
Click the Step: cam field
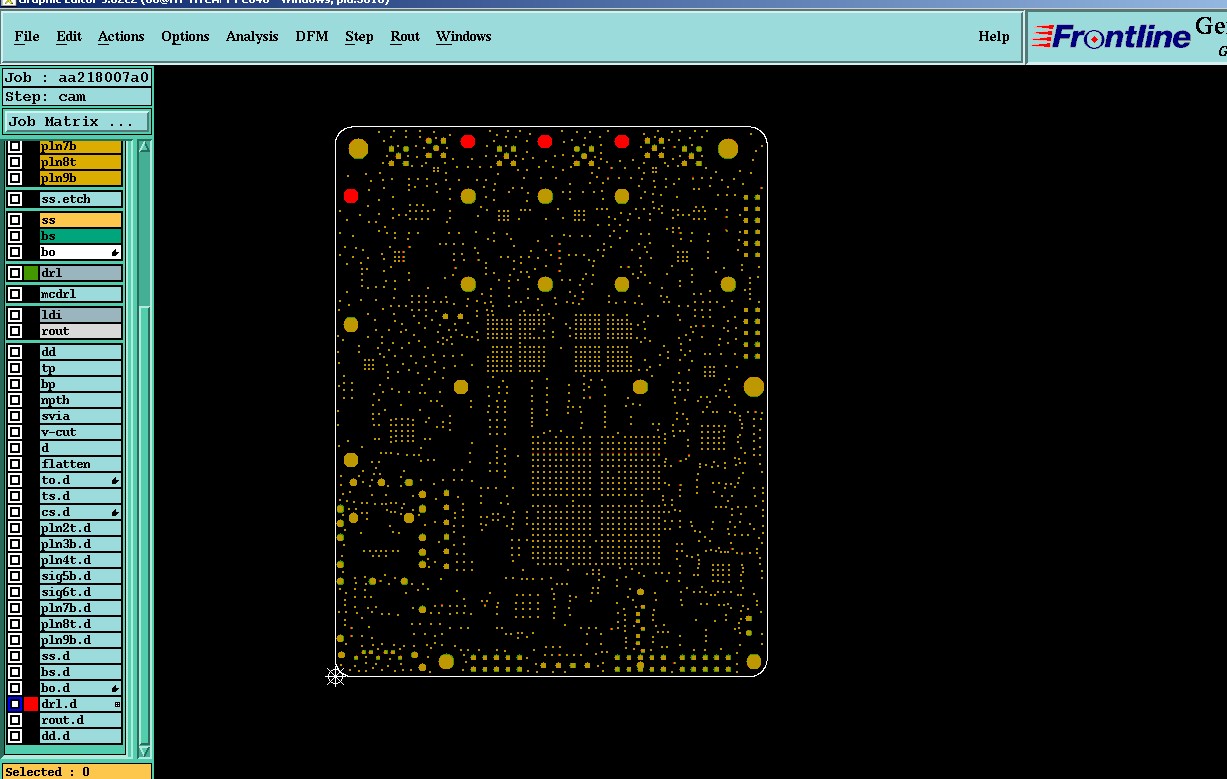(x=77, y=97)
